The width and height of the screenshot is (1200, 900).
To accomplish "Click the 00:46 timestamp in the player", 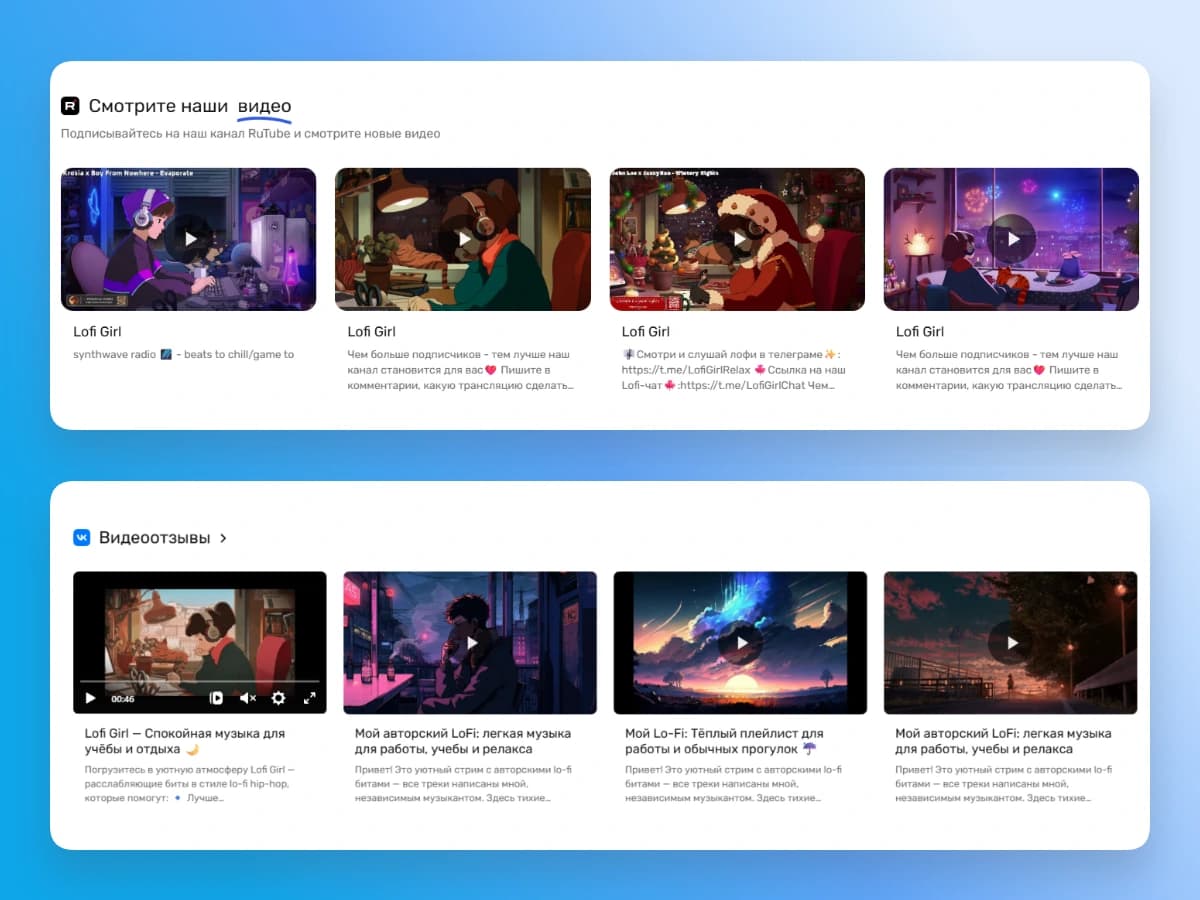I will coord(123,698).
